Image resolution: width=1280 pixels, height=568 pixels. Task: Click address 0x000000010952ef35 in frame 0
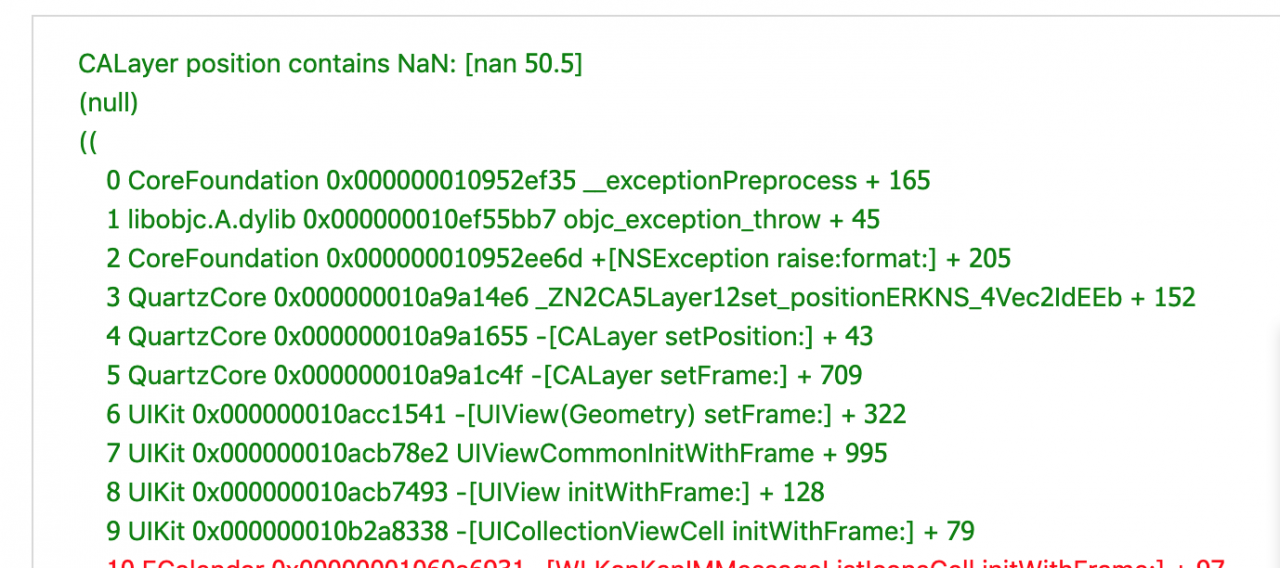pyautogui.click(x=451, y=181)
